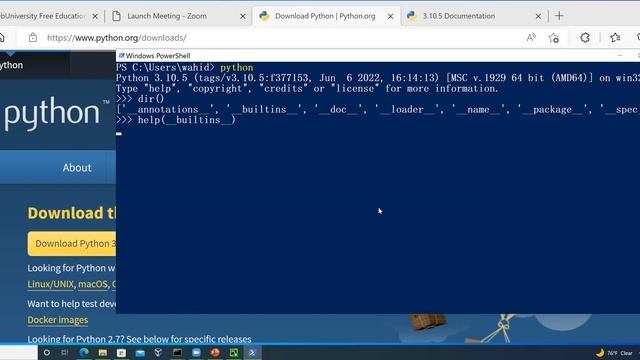The width and height of the screenshot is (640, 360).
Task: Open the green screen-capture app taskbar icon
Action: 234,353
